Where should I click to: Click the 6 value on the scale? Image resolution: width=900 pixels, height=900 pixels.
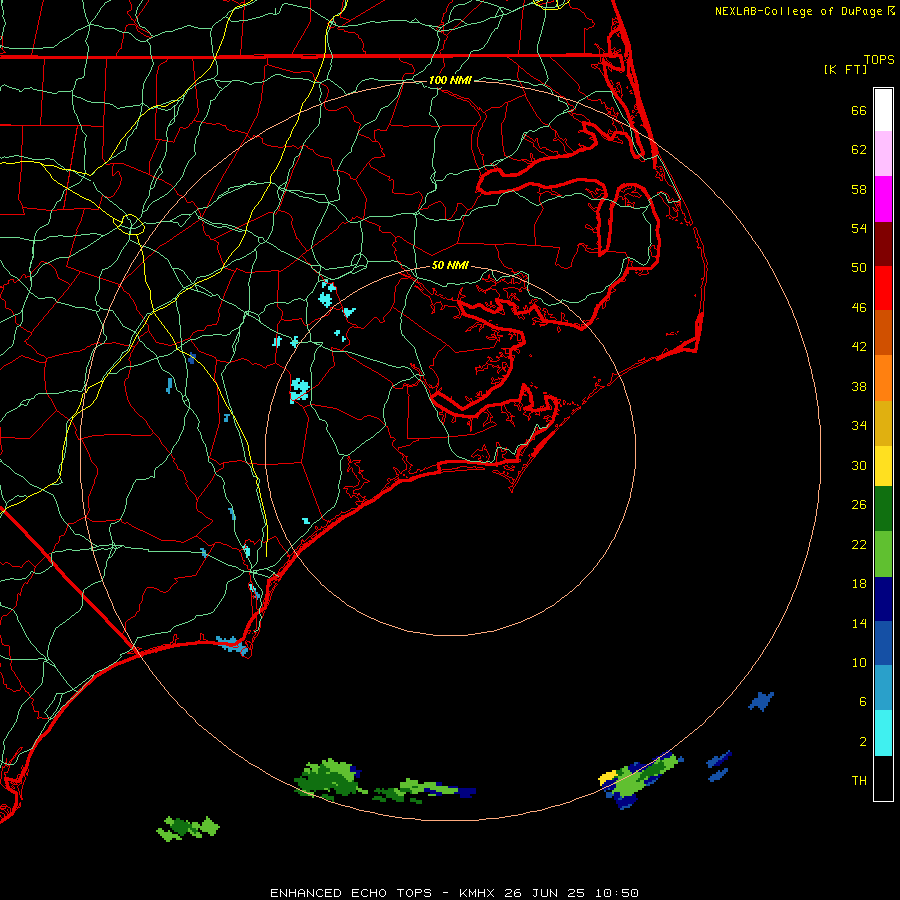pyautogui.click(x=863, y=701)
